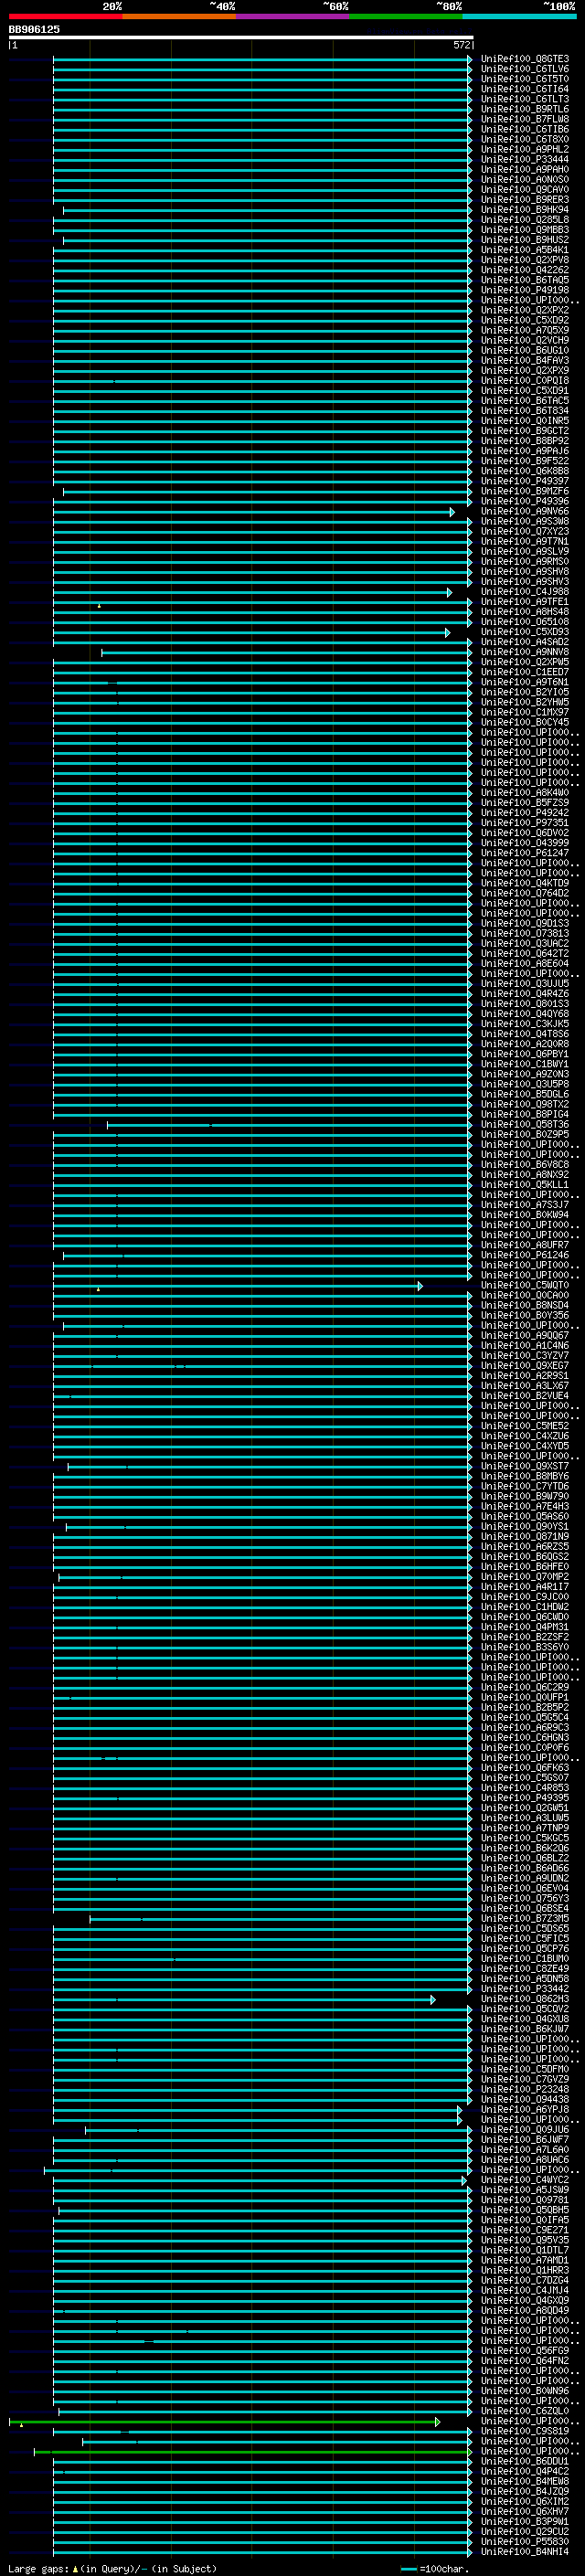585x2576 pixels.
Task: Select hit UniRef100_P55830
Action: [525, 2542]
